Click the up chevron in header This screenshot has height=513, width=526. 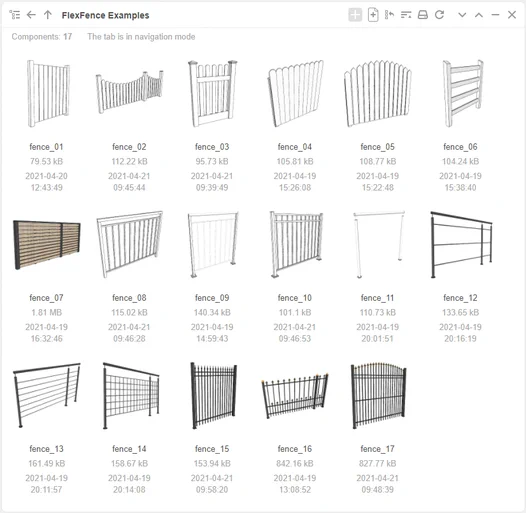tap(479, 15)
